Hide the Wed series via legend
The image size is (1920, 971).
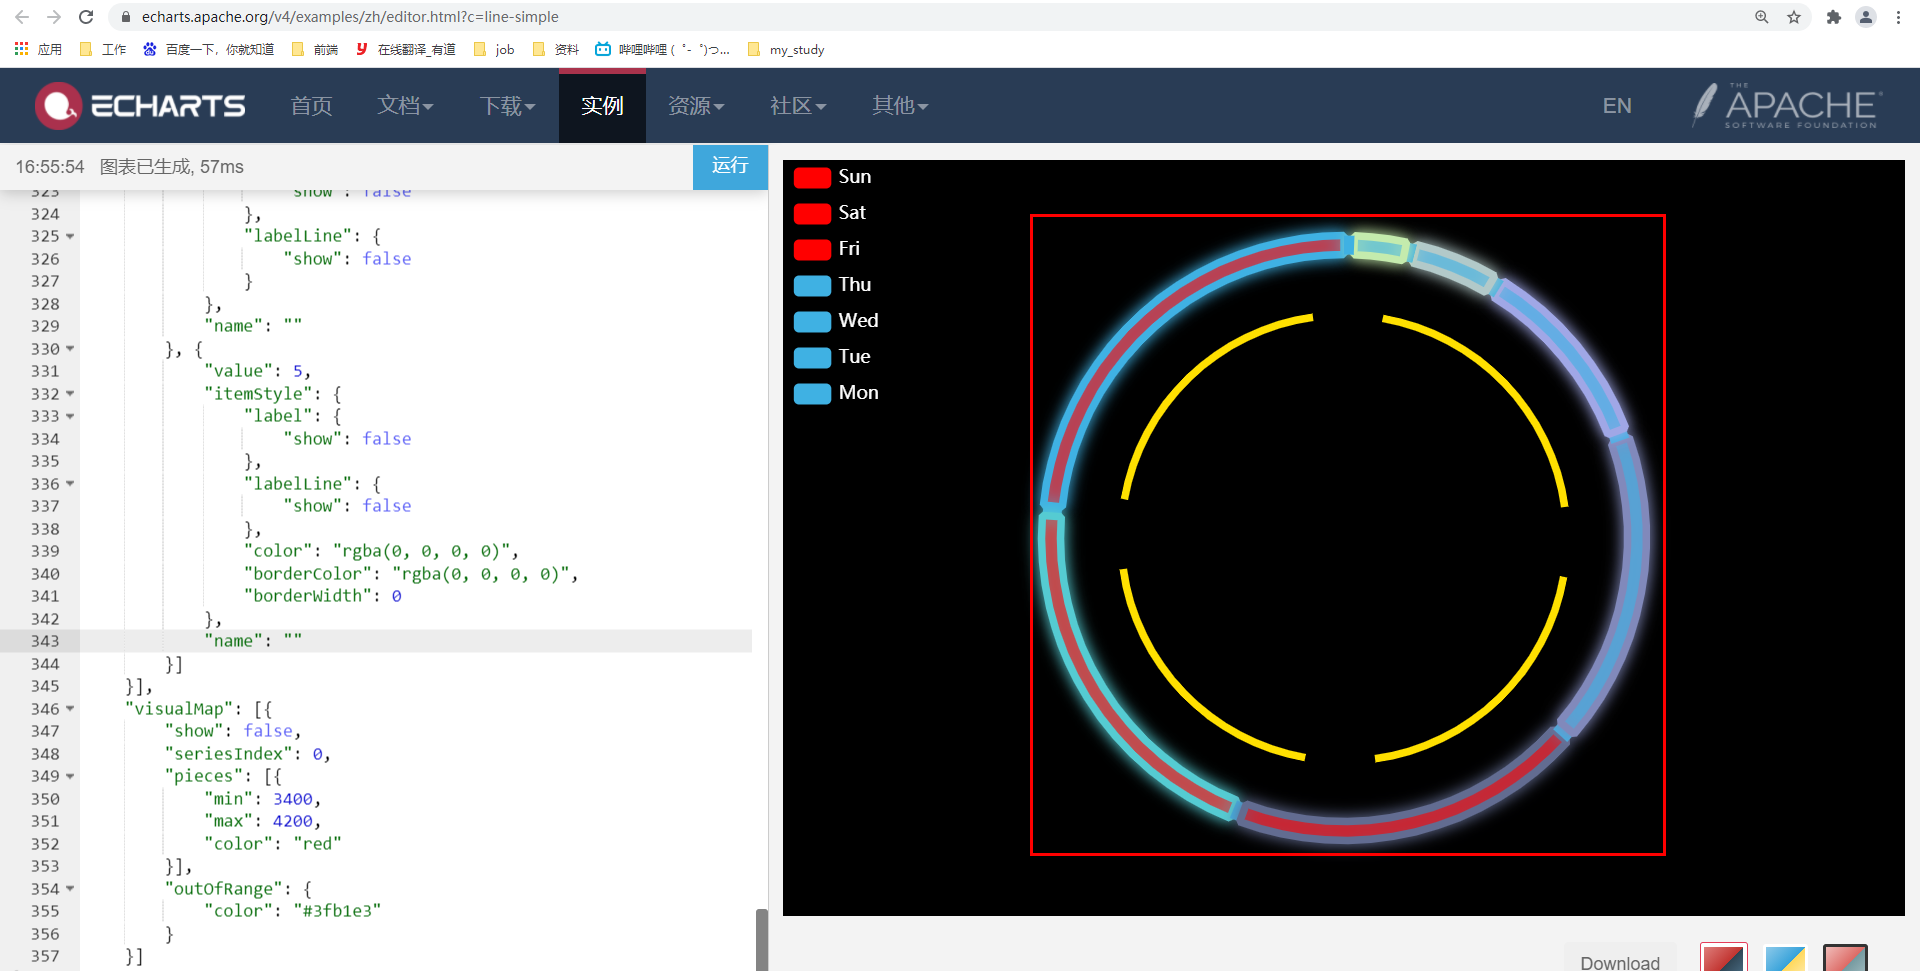836,321
